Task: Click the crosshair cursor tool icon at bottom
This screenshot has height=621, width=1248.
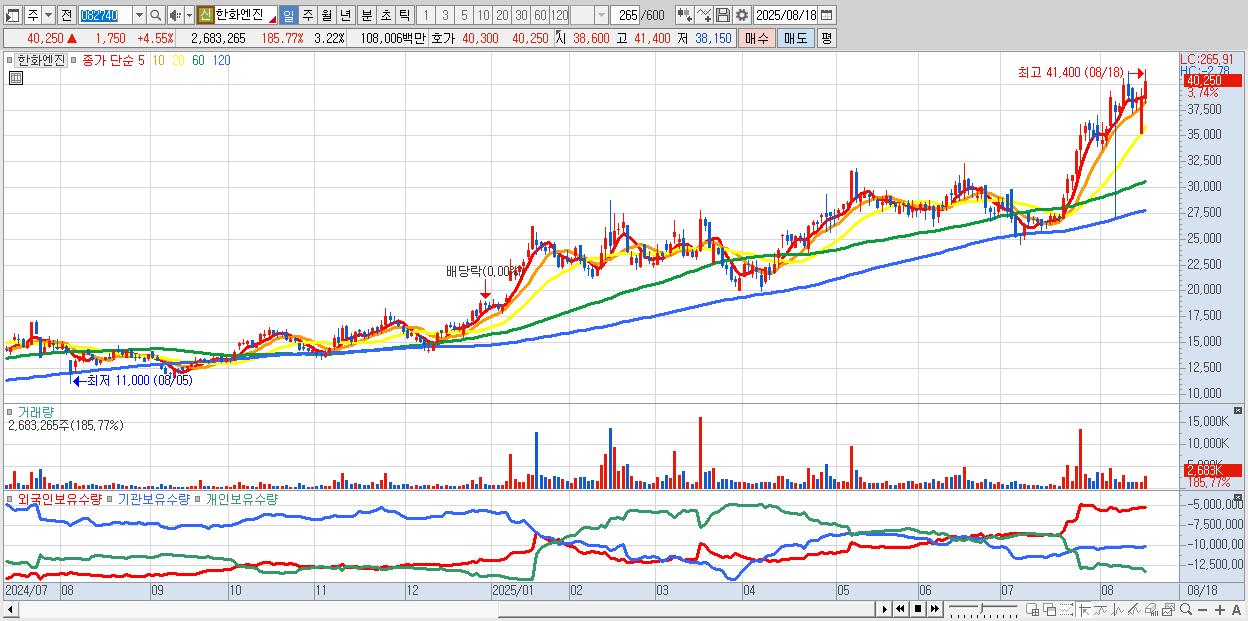Action: click(x=1084, y=609)
